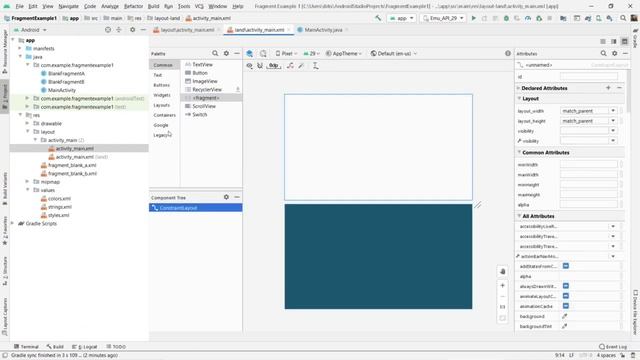Image resolution: width=640 pixels, height=360 pixels.
Task: Pick background resource with eyedropper icon
Action: (565, 316)
